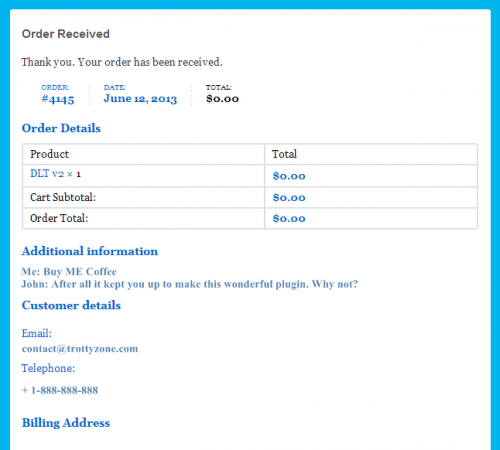Viewport: 500px width, 450px height.
Task: Click the TOTAL: label above amount
Action: coord(219,87)
